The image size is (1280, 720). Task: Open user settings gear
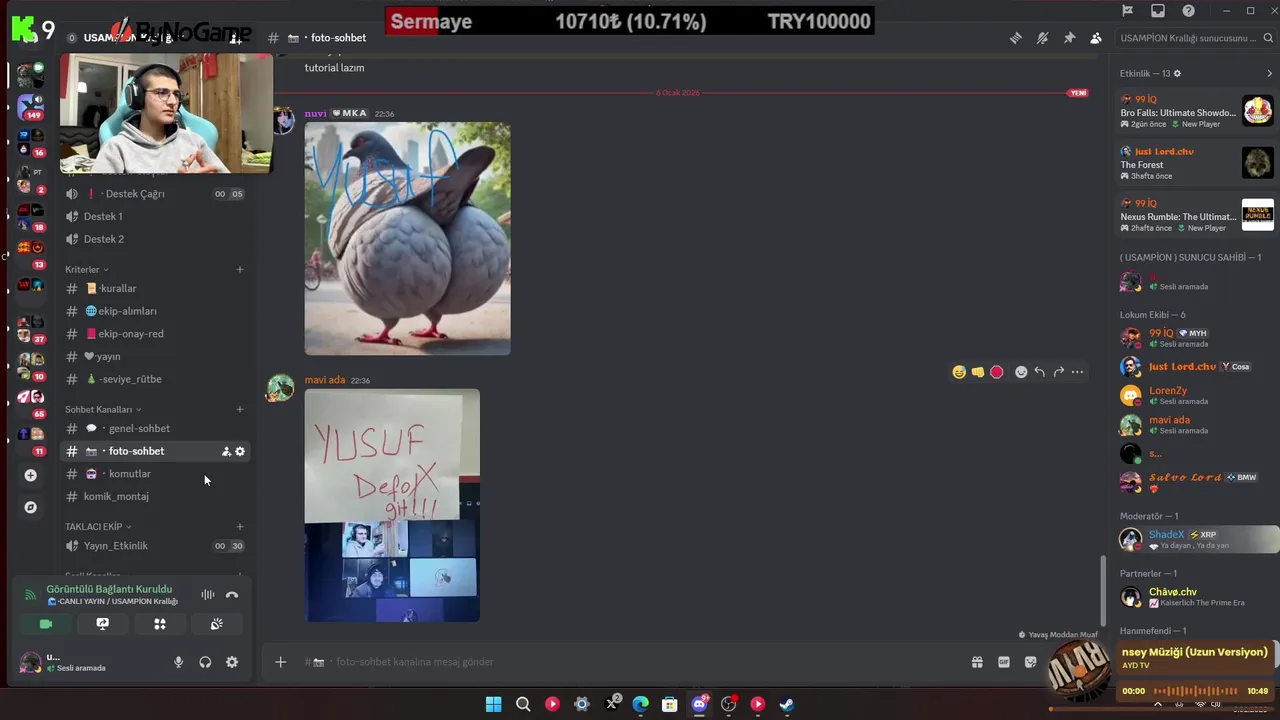[x=232, y=662]
